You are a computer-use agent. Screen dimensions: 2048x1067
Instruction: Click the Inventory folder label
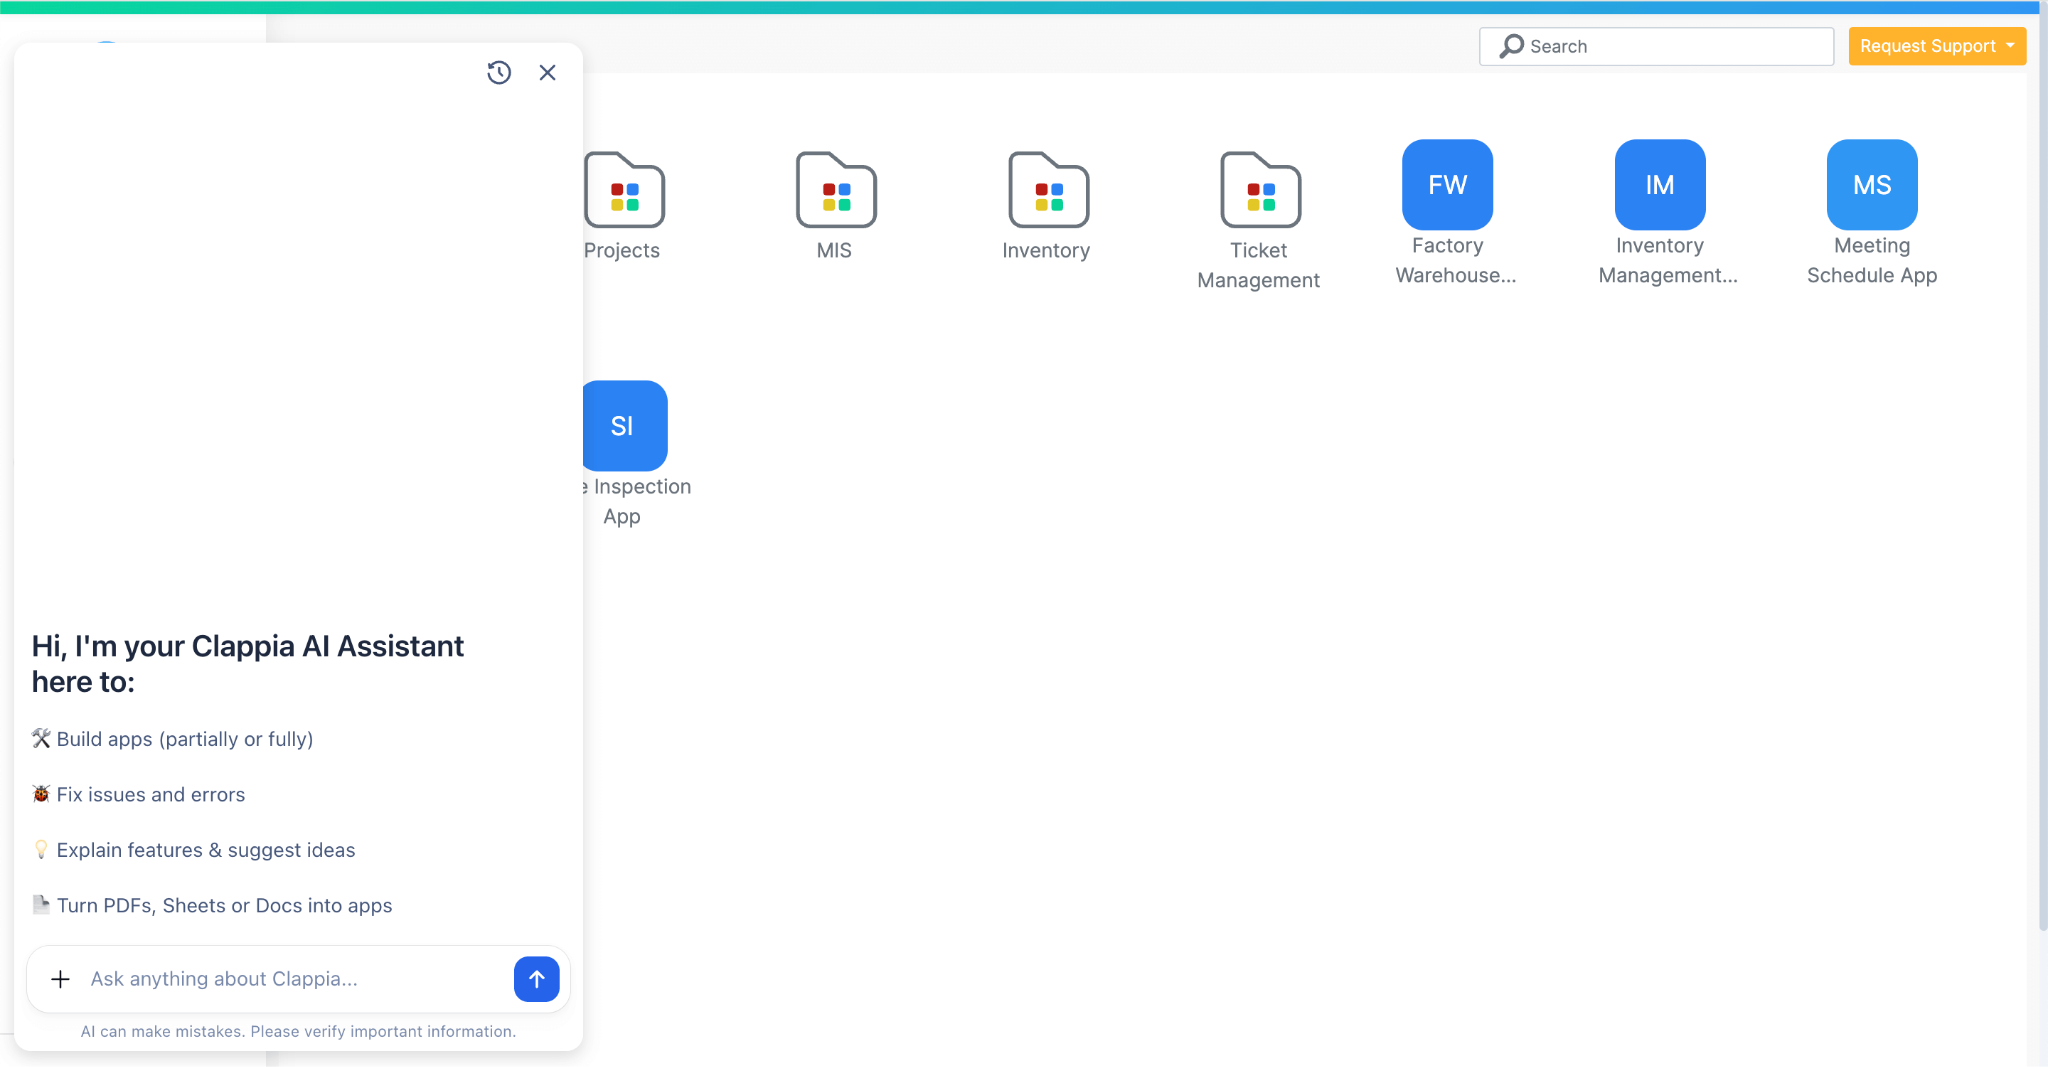(1046, 250)
